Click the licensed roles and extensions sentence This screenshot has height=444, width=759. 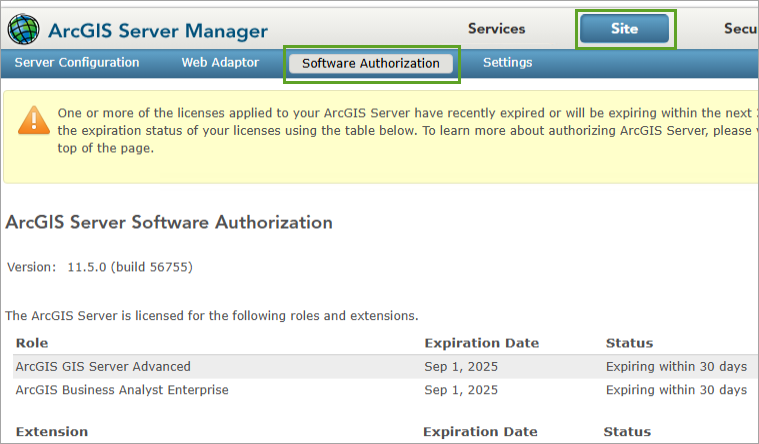(212, 316)
